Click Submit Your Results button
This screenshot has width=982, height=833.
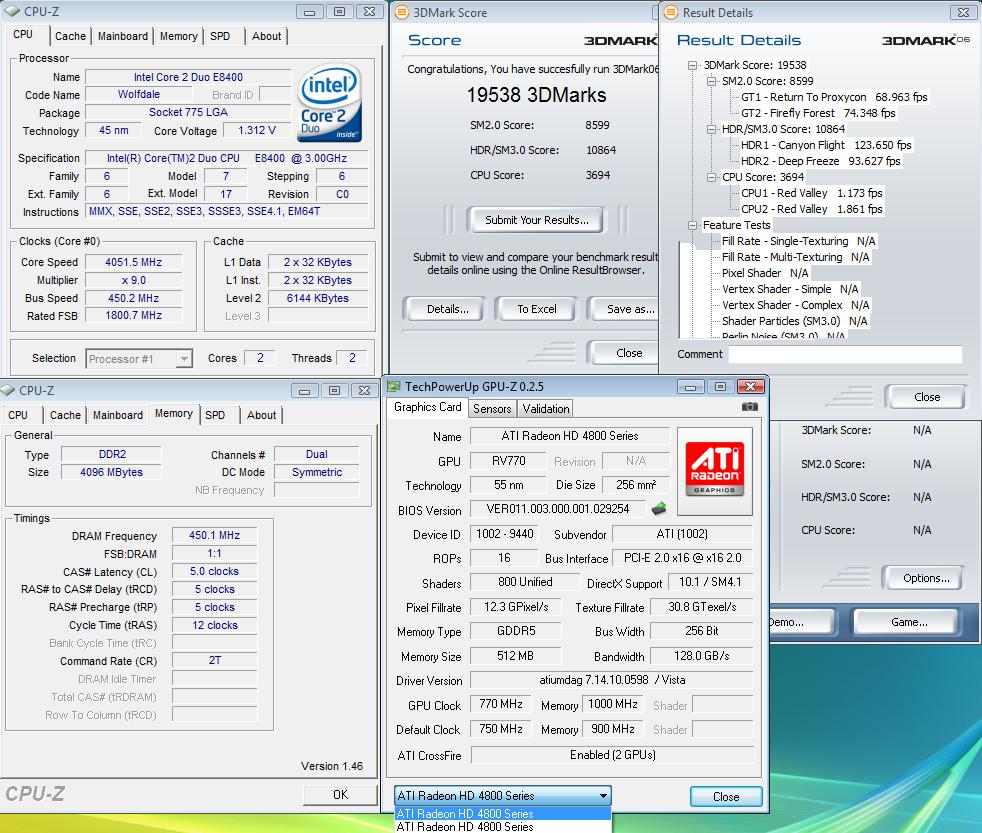pos(537,220)
